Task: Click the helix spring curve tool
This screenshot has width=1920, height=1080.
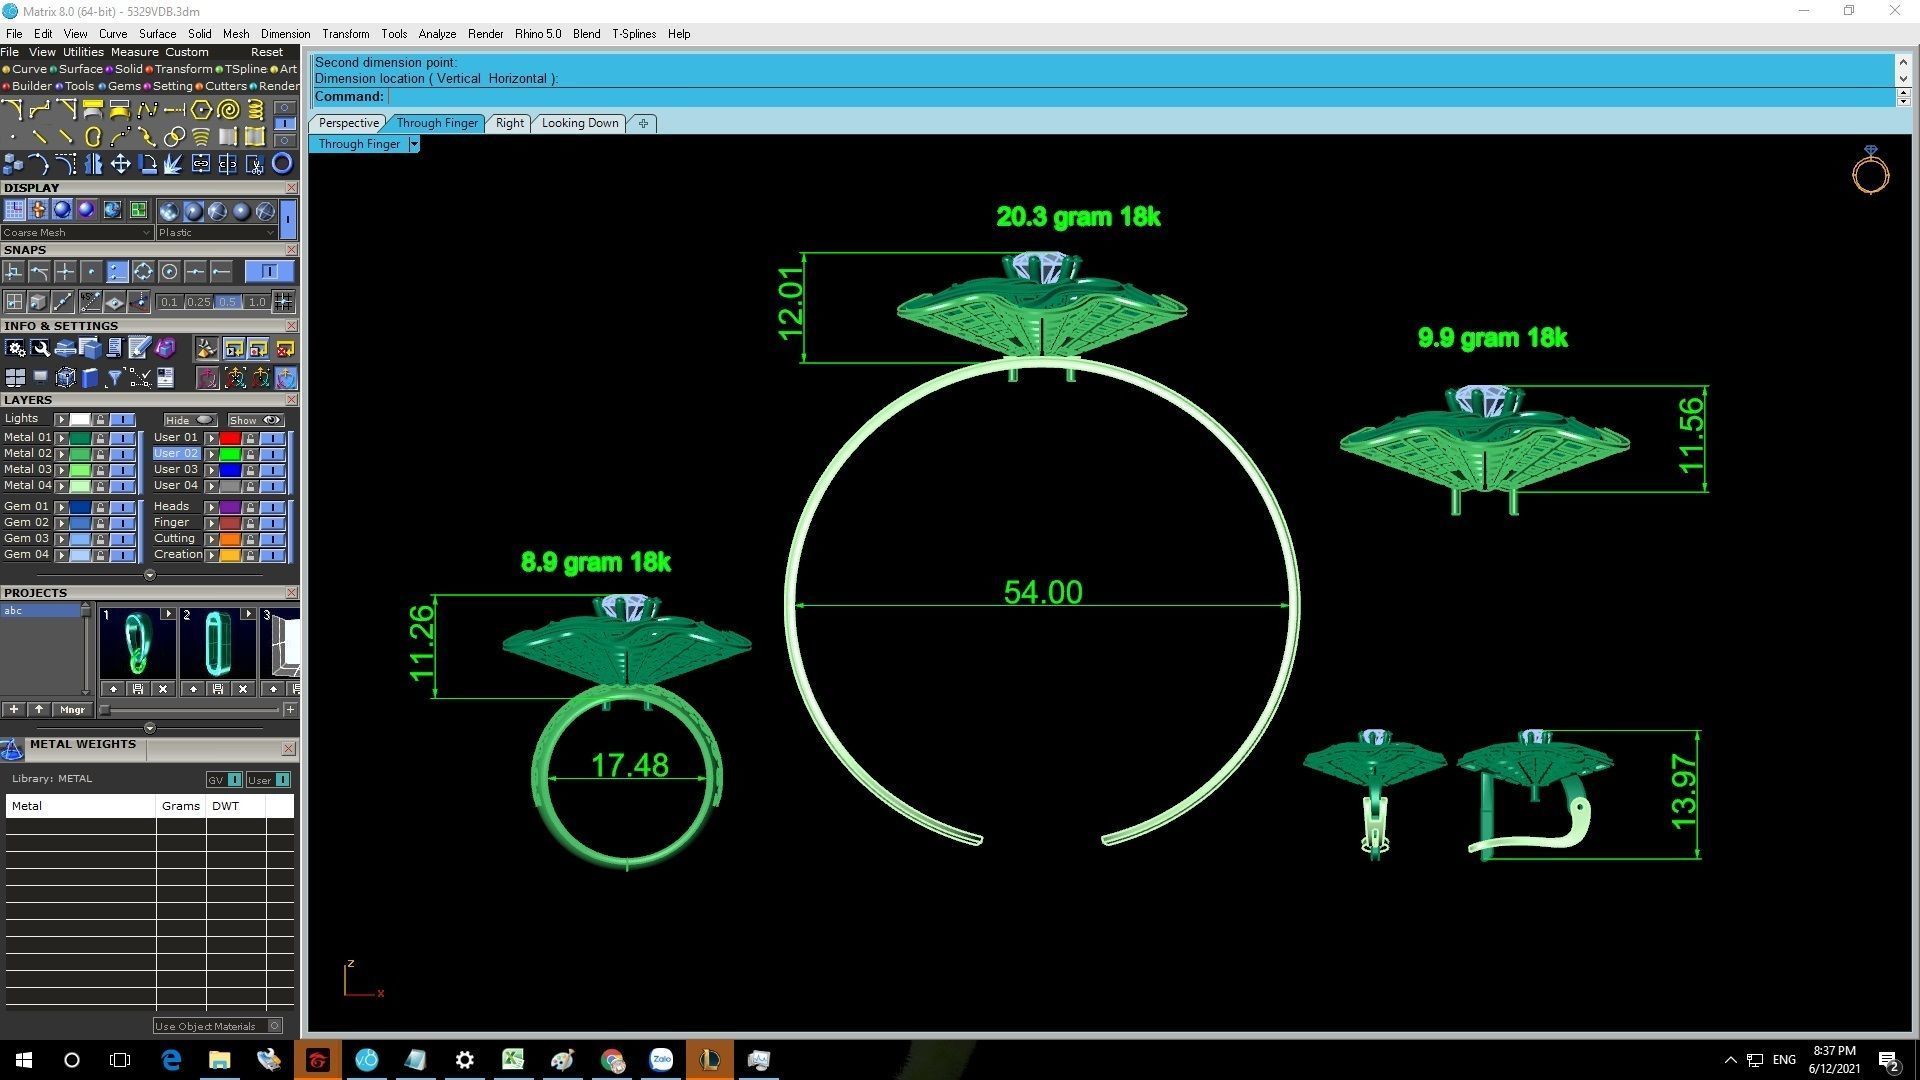Action: click(254, 110)
